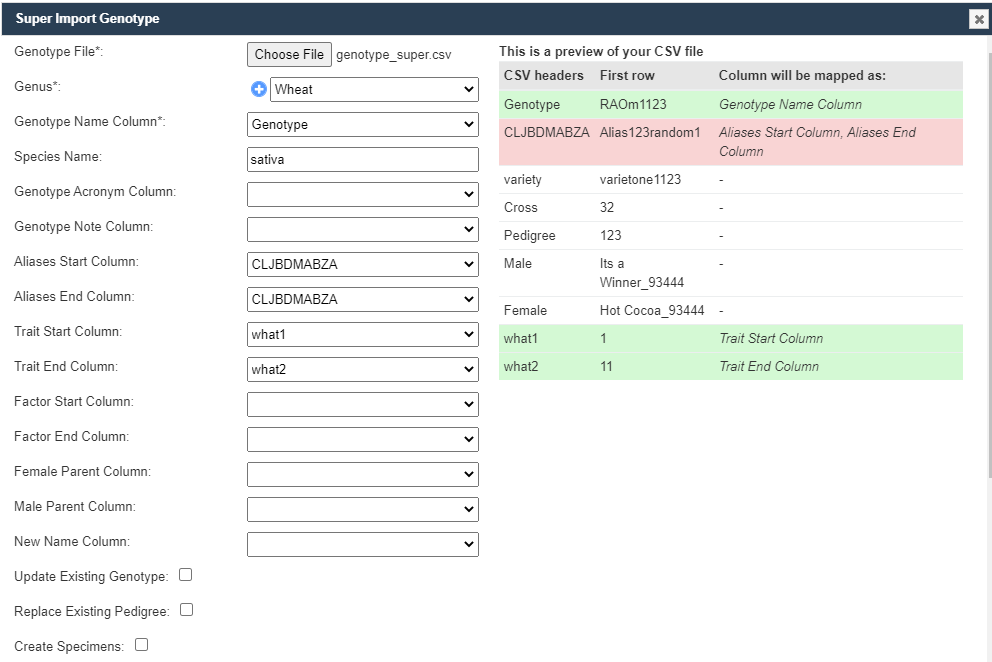Close the Super Import Genotype dialog

click(978, 19)
